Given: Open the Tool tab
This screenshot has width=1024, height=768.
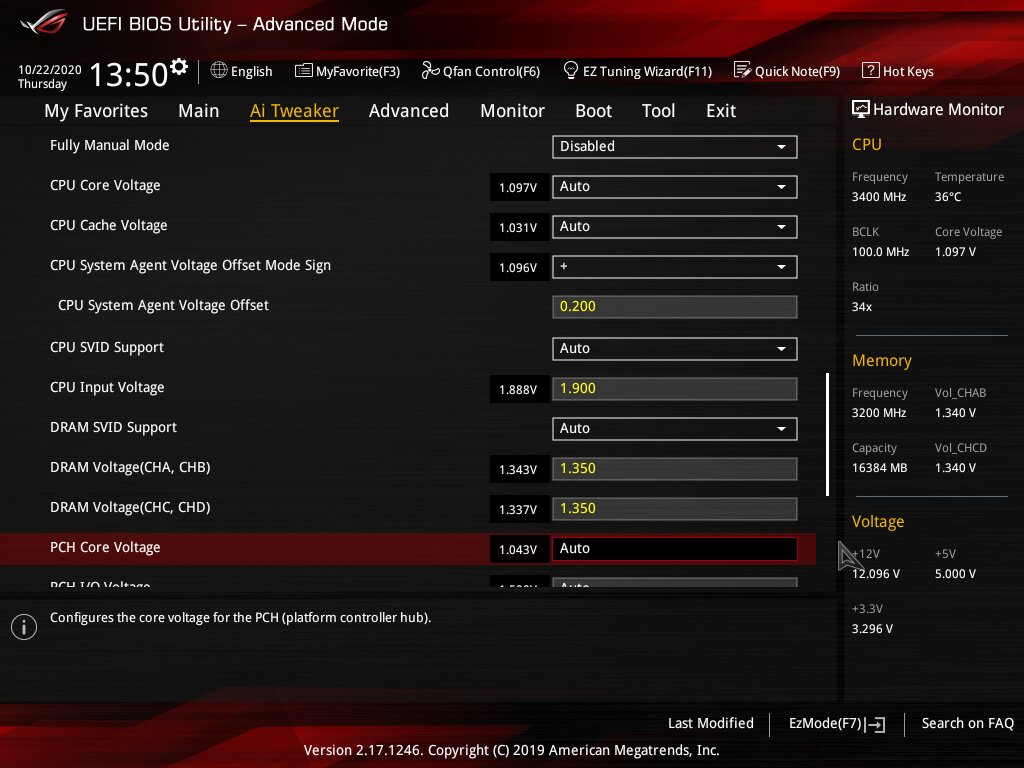Looking at the screenshot, I should 658,110.
